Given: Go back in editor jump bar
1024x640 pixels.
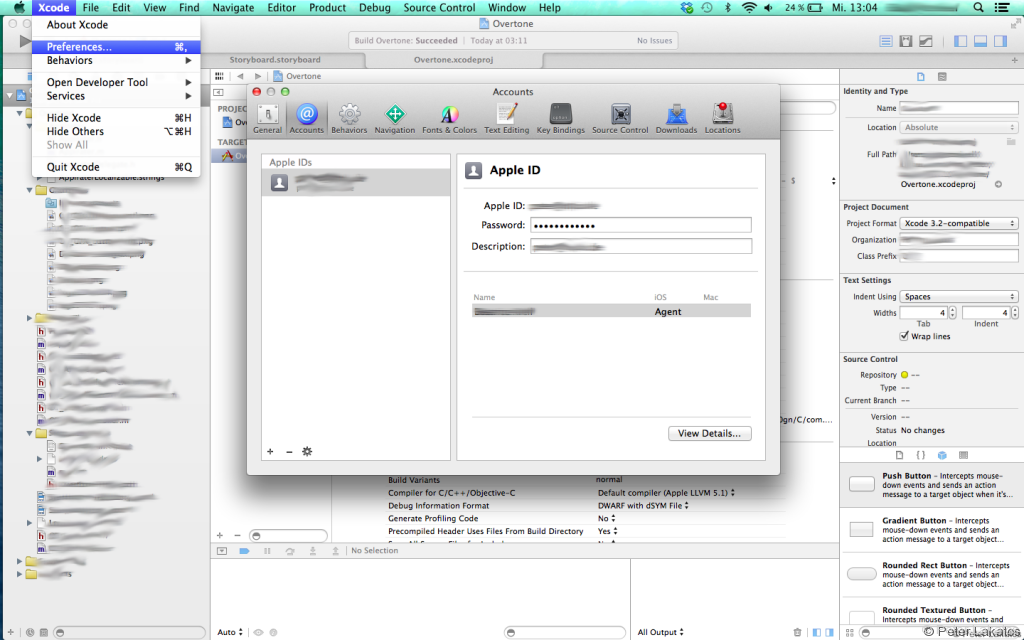Looking at the screenshot, I should click(x=240, y=76).
